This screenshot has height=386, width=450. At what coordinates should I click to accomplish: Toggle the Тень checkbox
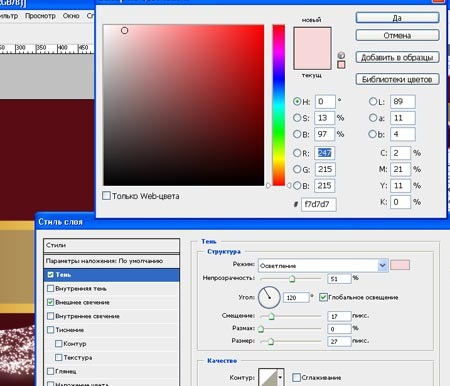pos(50,275)
